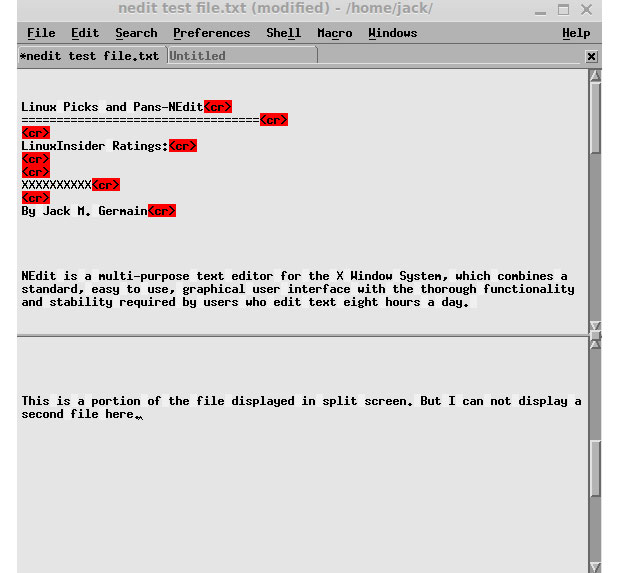Viewport: 620px width, 573px height.
Task: Click the 'and stability required by users' line
Action: click(x=245, y=302)
